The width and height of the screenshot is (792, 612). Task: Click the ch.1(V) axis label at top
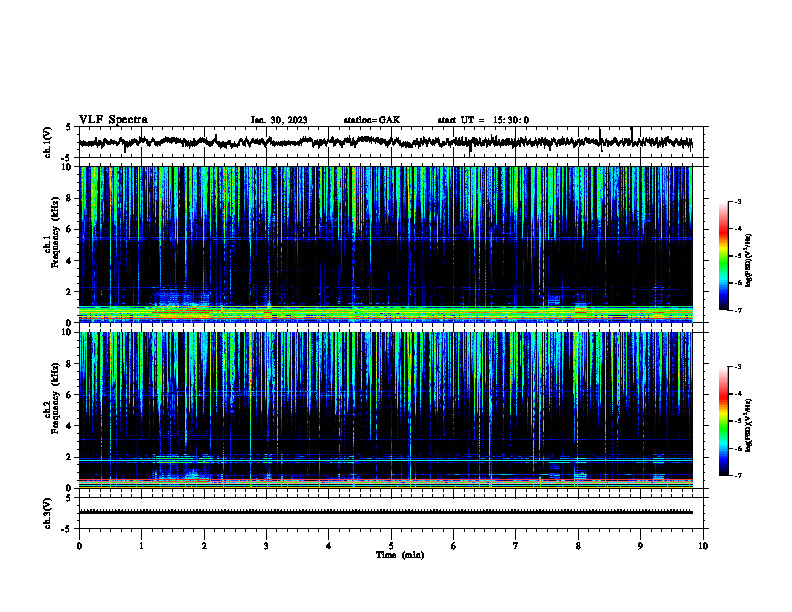click(47, 142)
